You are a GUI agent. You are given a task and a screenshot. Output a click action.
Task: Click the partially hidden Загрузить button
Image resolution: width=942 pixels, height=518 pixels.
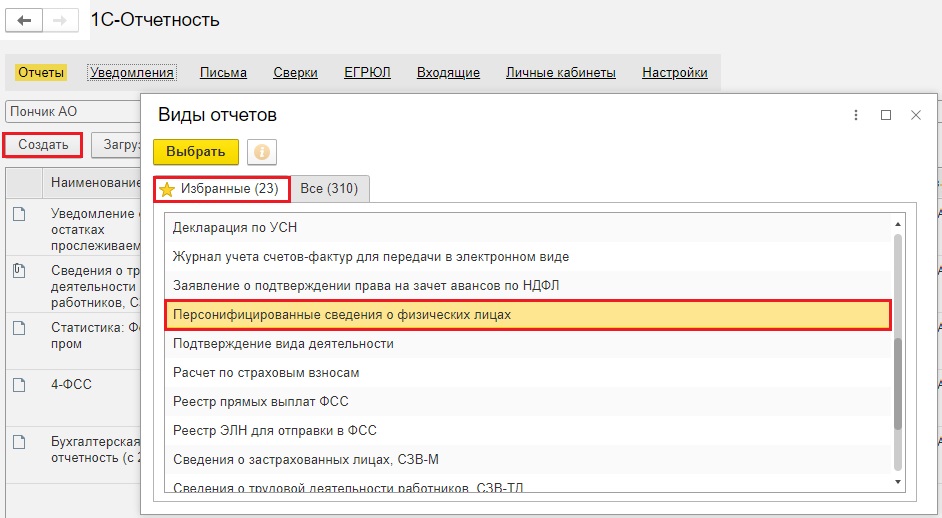pos(117,145)
